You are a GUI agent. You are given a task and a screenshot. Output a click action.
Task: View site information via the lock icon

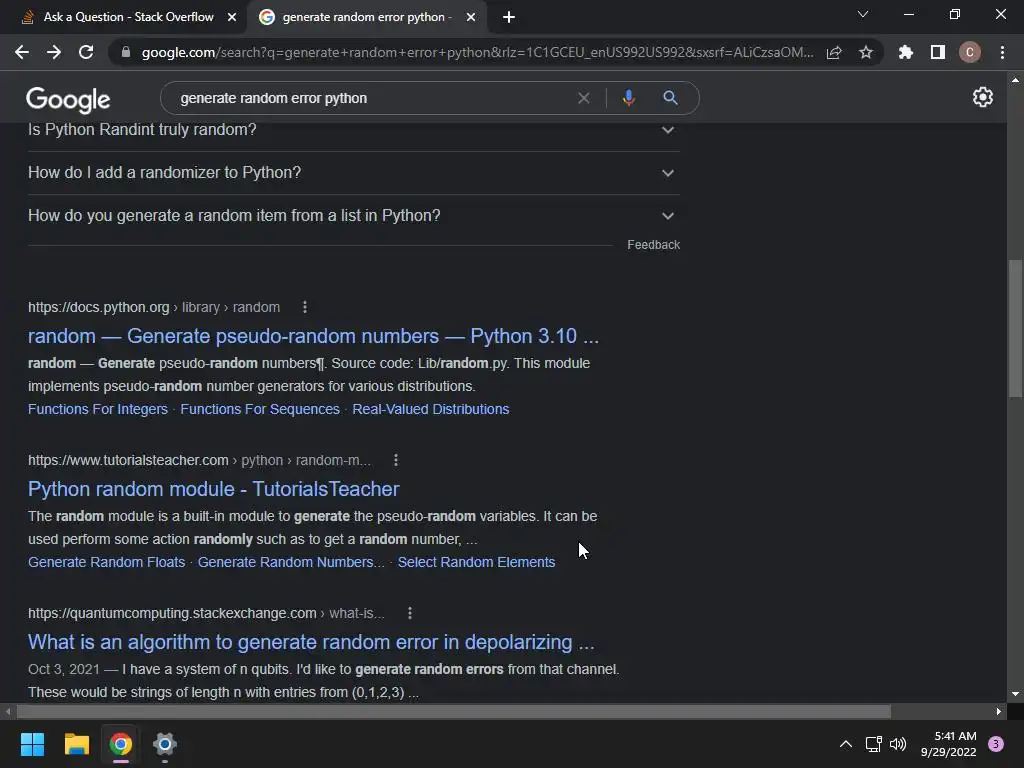(126, 52)
